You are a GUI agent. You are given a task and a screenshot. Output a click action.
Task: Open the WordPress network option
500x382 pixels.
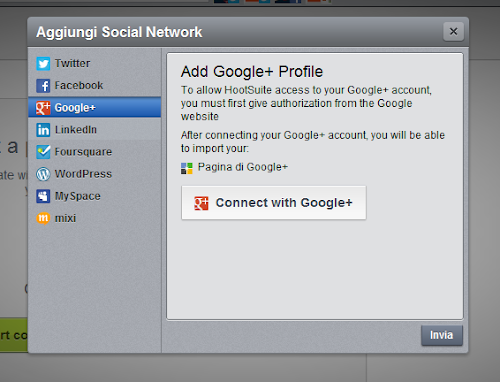(83, 174)
